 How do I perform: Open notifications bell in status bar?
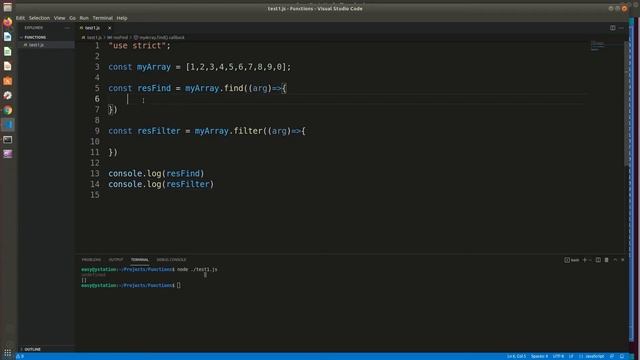click(622, 356)
